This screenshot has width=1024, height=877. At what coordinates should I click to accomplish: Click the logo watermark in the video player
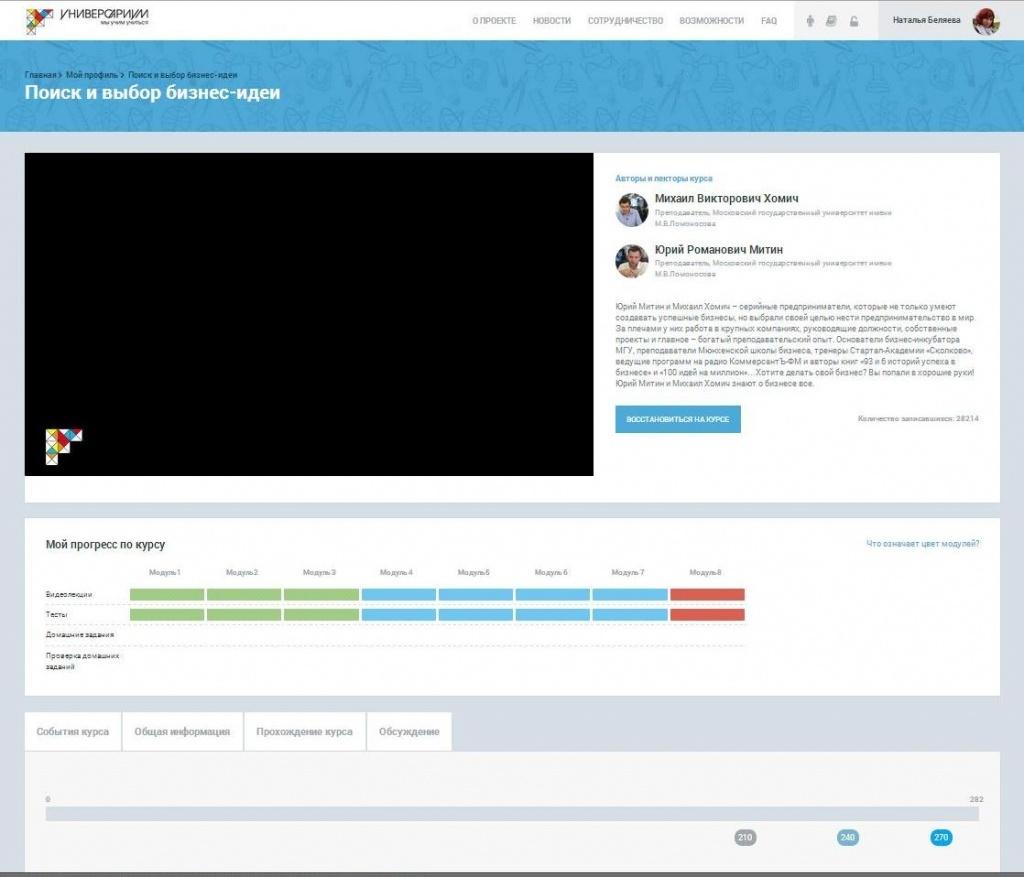(64, 446)
